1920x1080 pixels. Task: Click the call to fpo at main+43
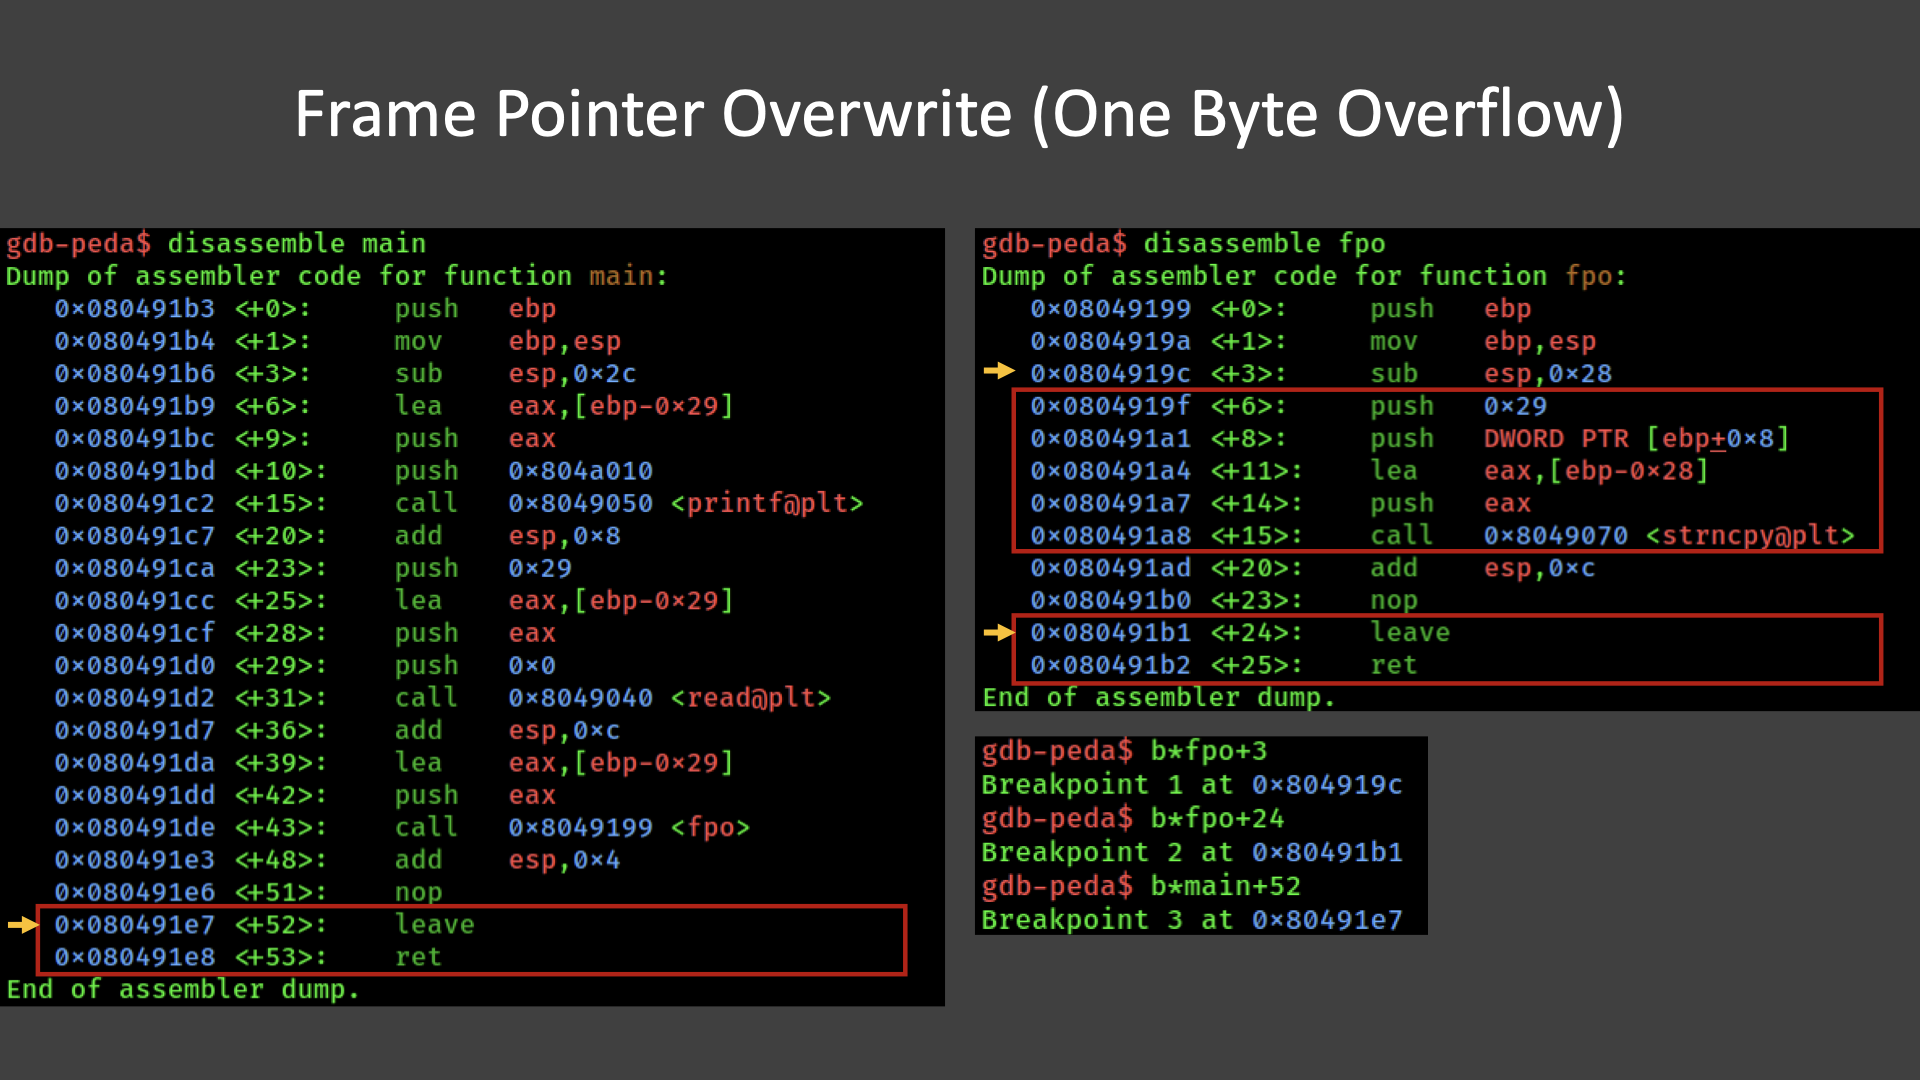tap(572, 828)
